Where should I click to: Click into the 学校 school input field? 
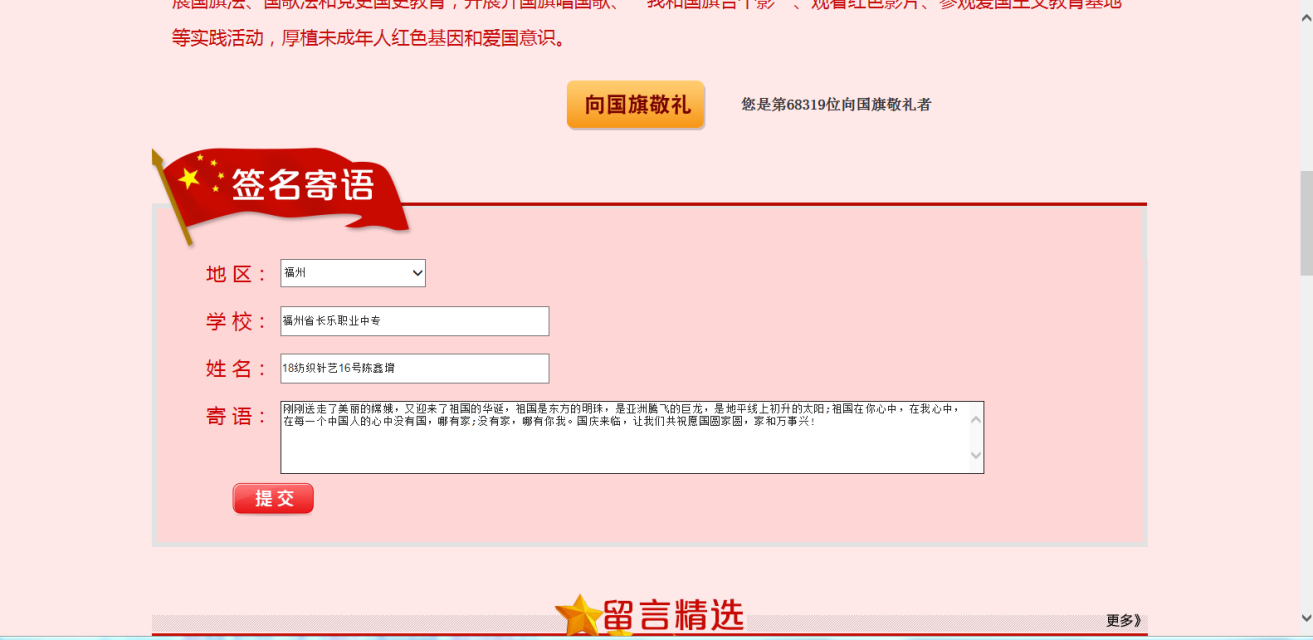[x=415, y=321]
